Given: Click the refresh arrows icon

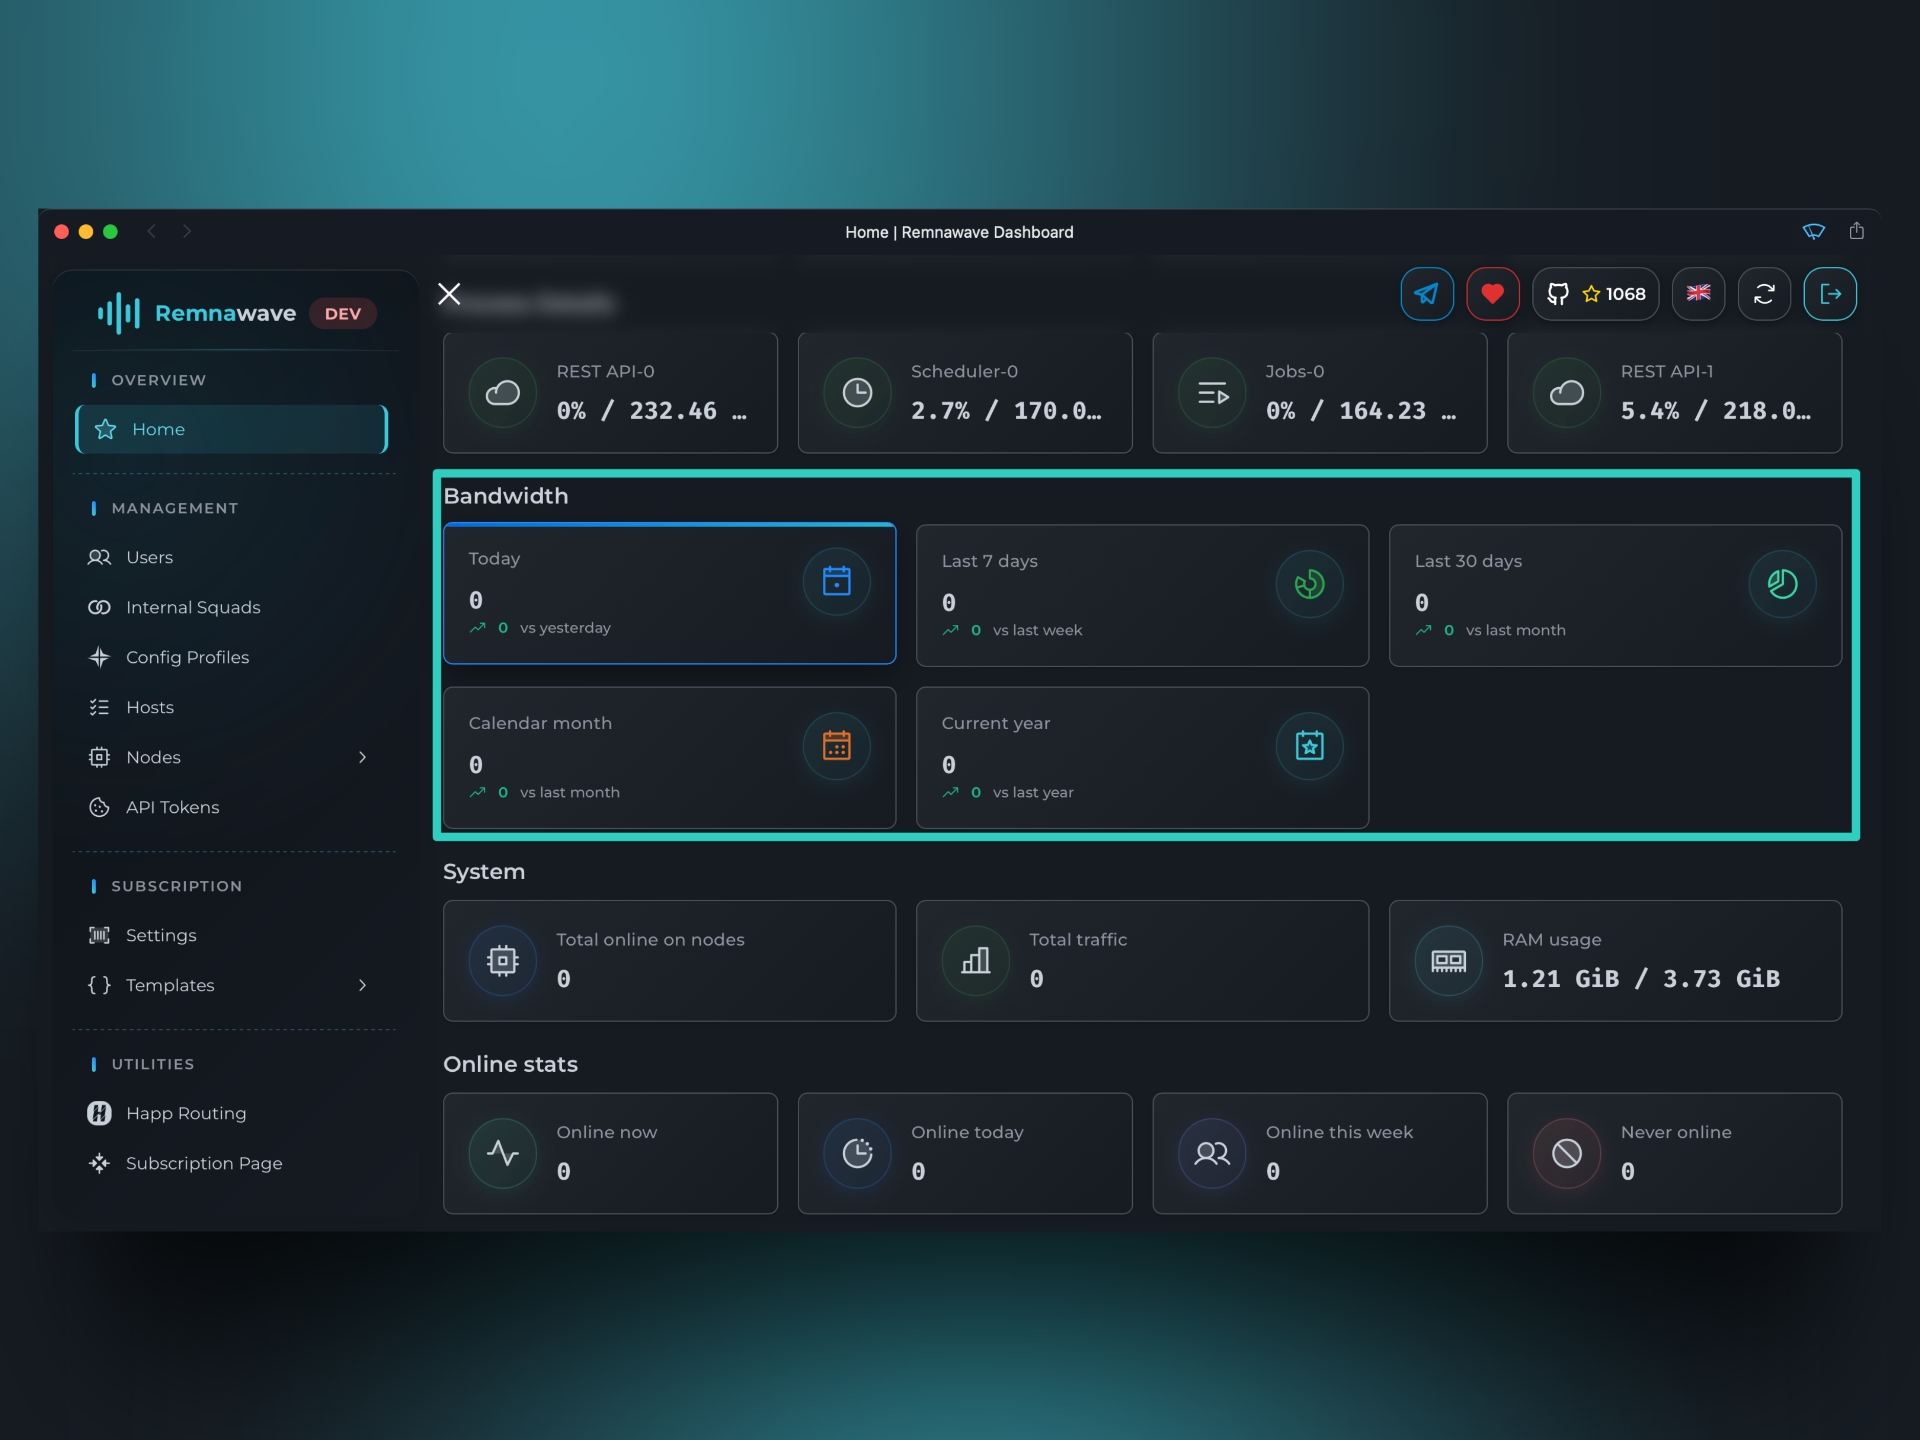Looking at the screenshot, I should click(x=1764, y=294).
